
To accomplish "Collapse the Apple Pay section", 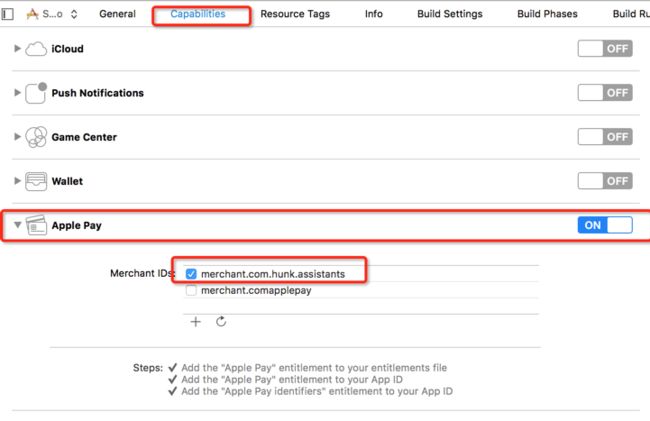I will [x=17, y=225].
